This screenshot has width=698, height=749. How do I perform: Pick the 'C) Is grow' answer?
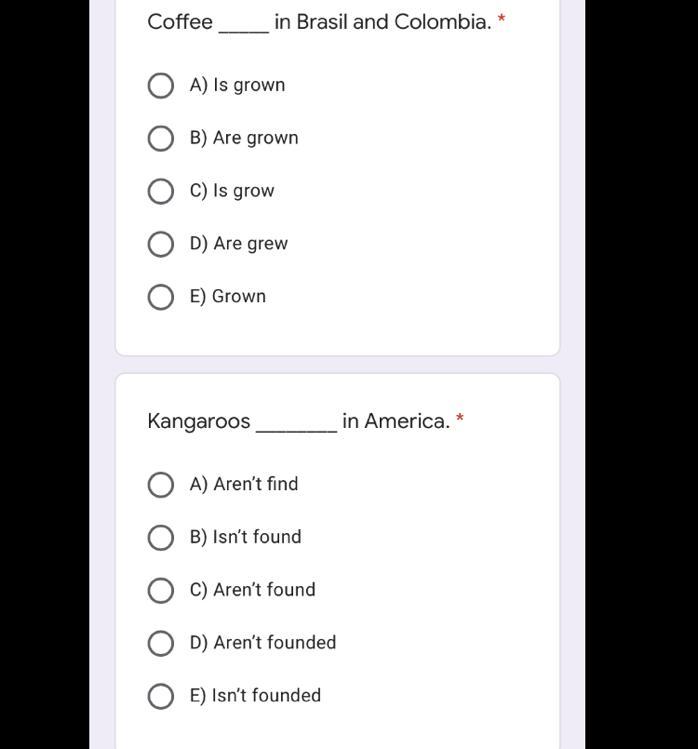(x=161, y=192)
